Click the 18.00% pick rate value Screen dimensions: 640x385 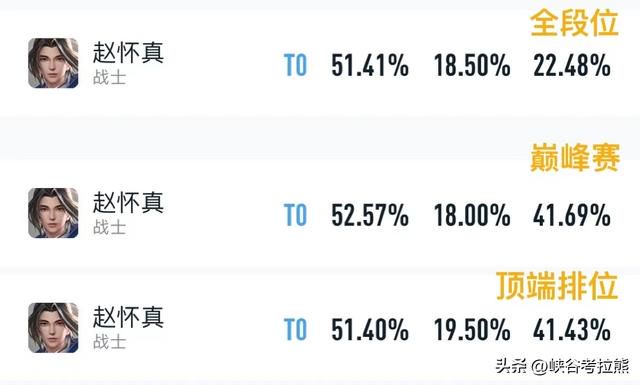472,215
